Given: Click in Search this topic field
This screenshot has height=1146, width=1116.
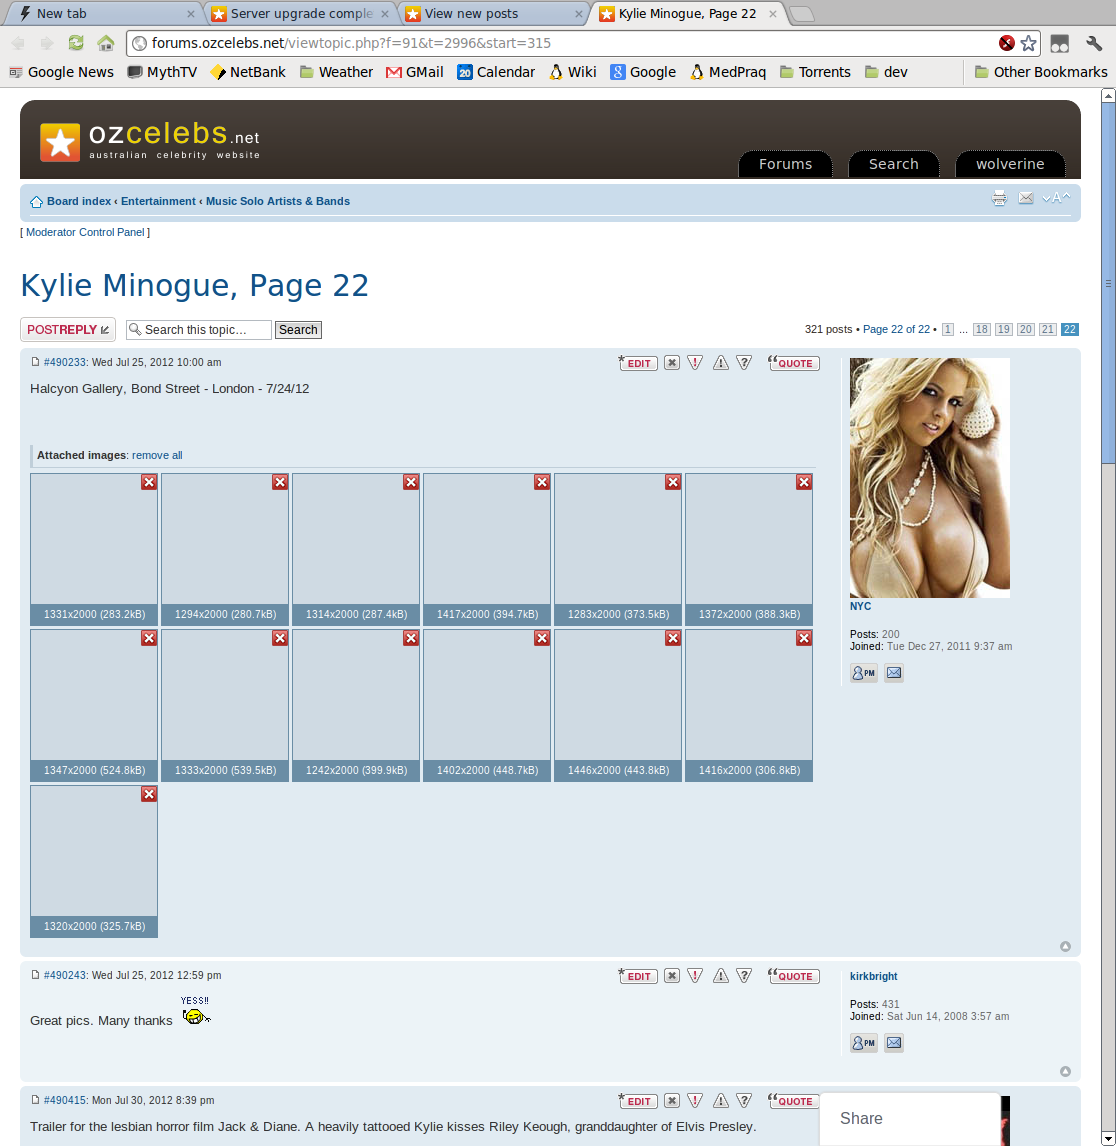Looking at the screenshot, I should pyautogui.click(x=205, y=330).
